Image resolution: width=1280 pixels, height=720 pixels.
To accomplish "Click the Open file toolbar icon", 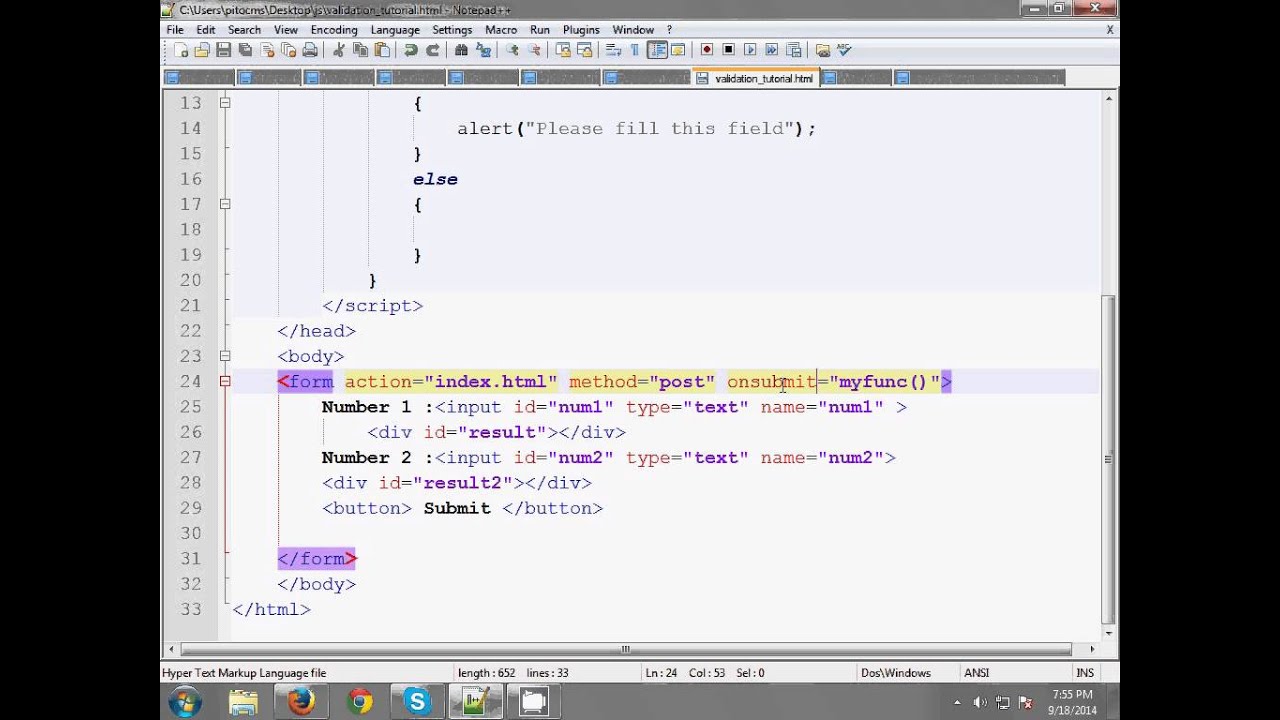I will click(202, 50).
